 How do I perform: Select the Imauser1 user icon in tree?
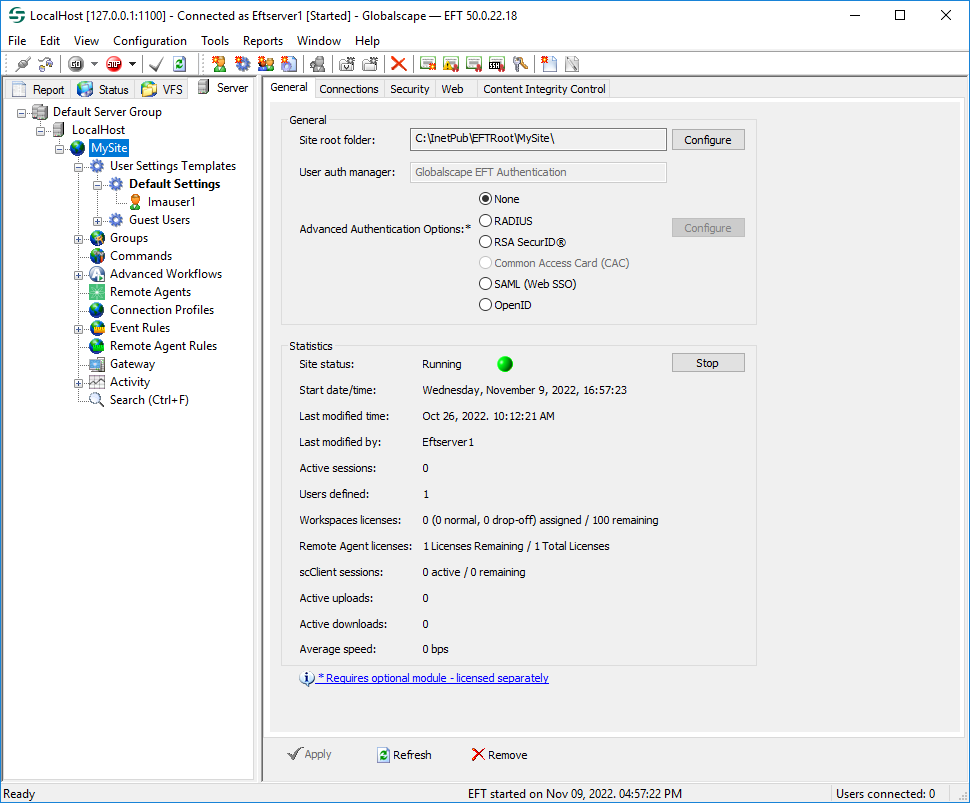coord(135,202)
